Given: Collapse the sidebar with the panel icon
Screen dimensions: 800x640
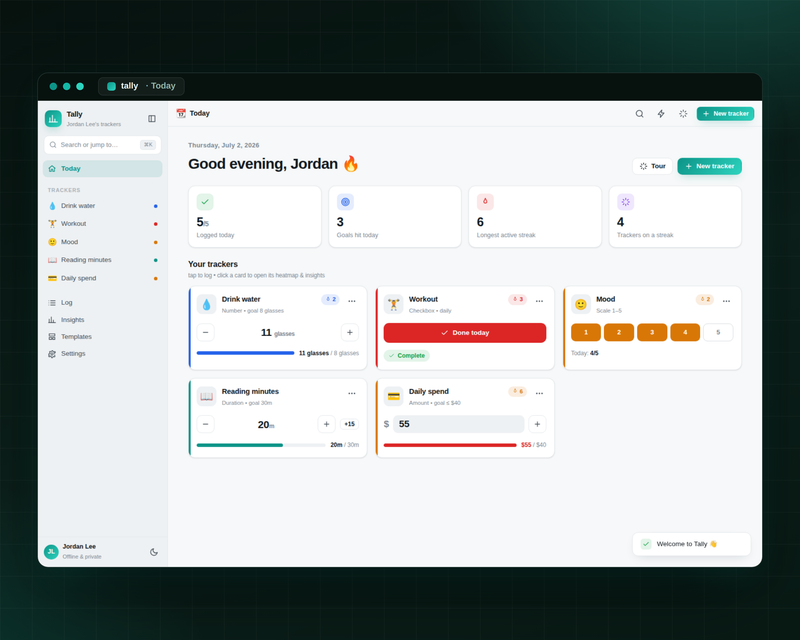Looking at the screenshot, I should (152, 118).
